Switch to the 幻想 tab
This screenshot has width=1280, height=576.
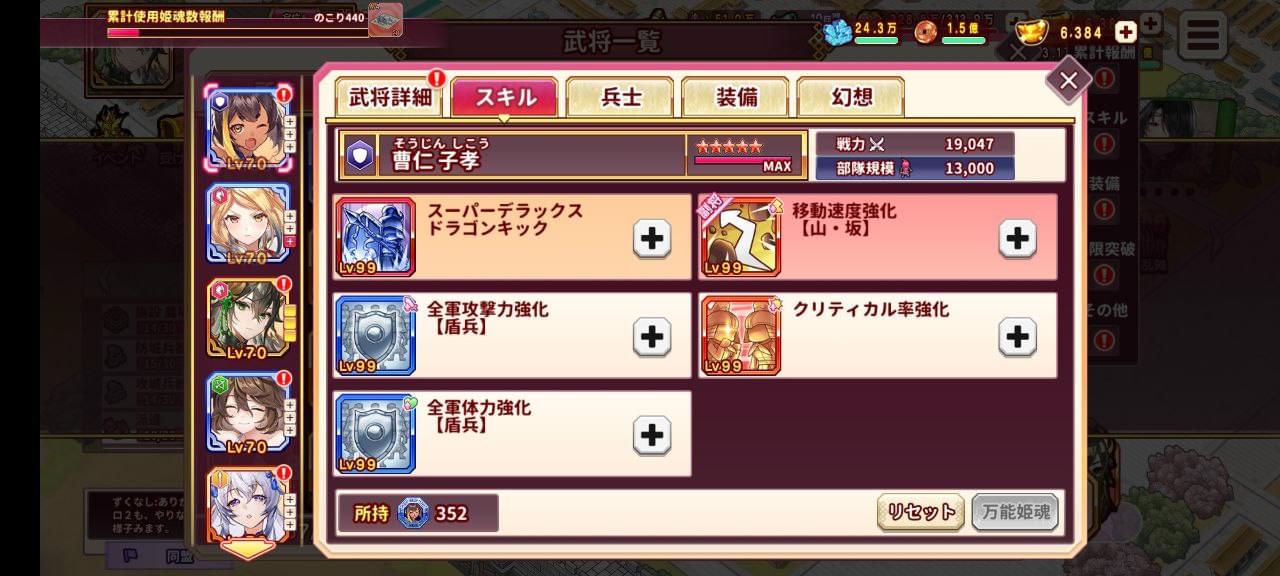tap(851, 97)
